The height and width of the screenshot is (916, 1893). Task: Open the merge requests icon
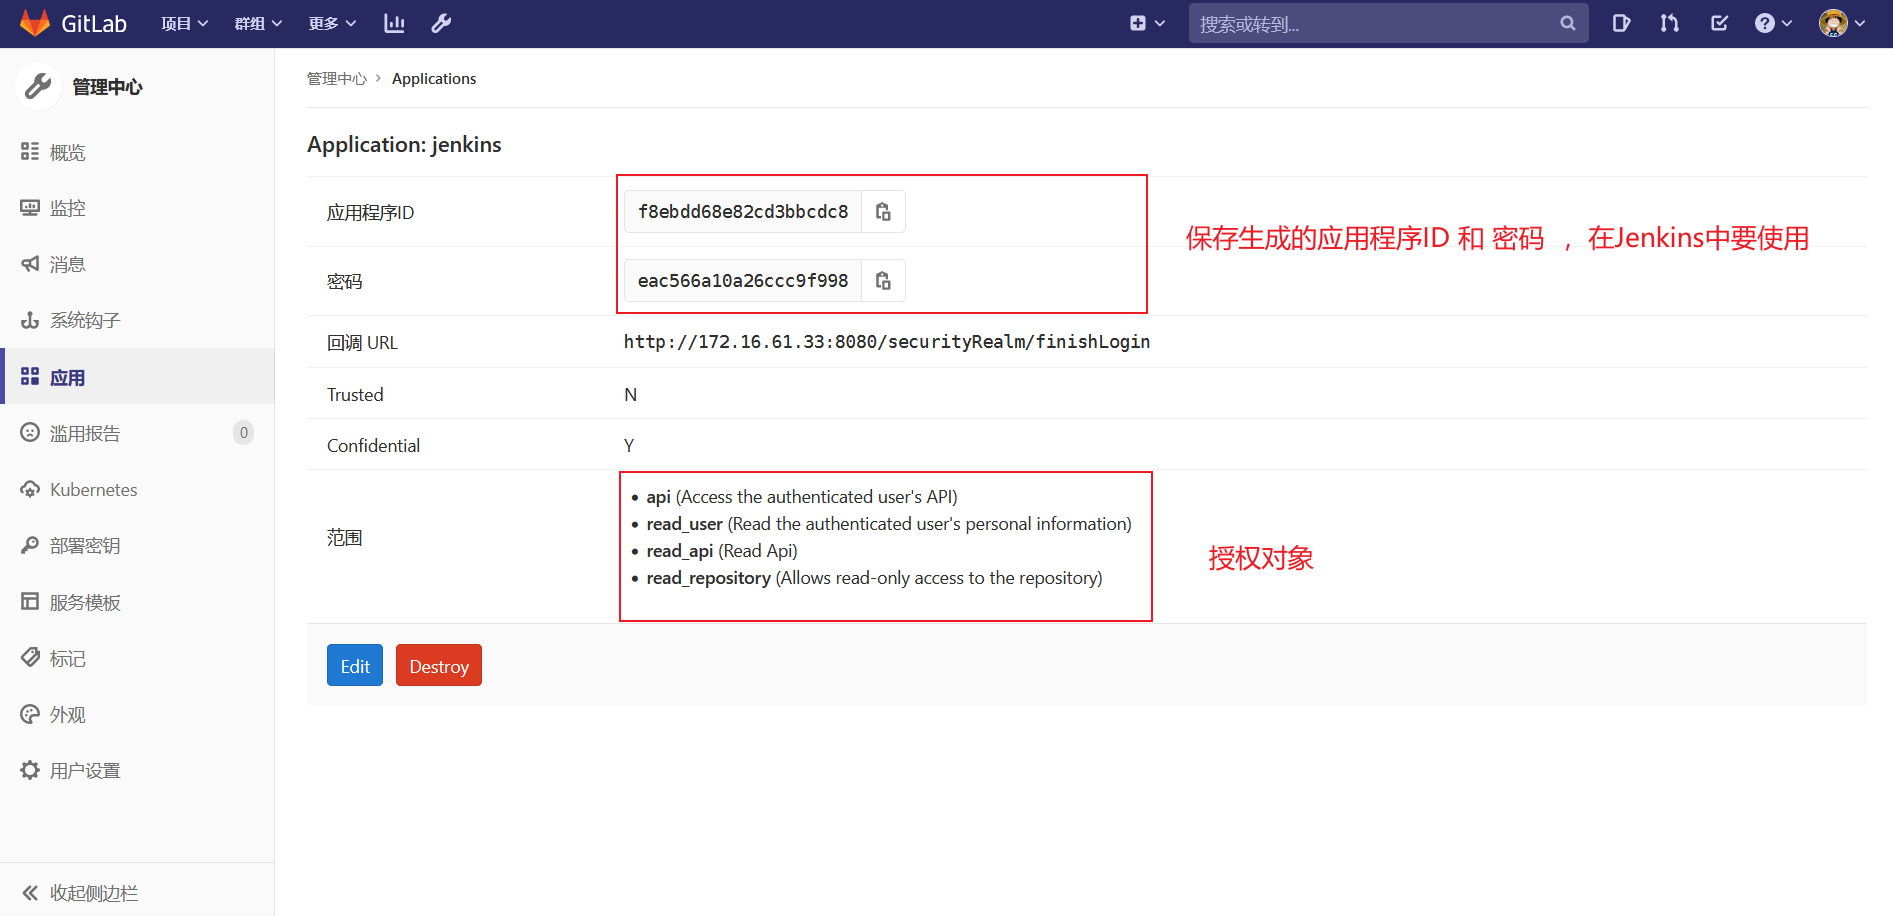[1669, 23]
